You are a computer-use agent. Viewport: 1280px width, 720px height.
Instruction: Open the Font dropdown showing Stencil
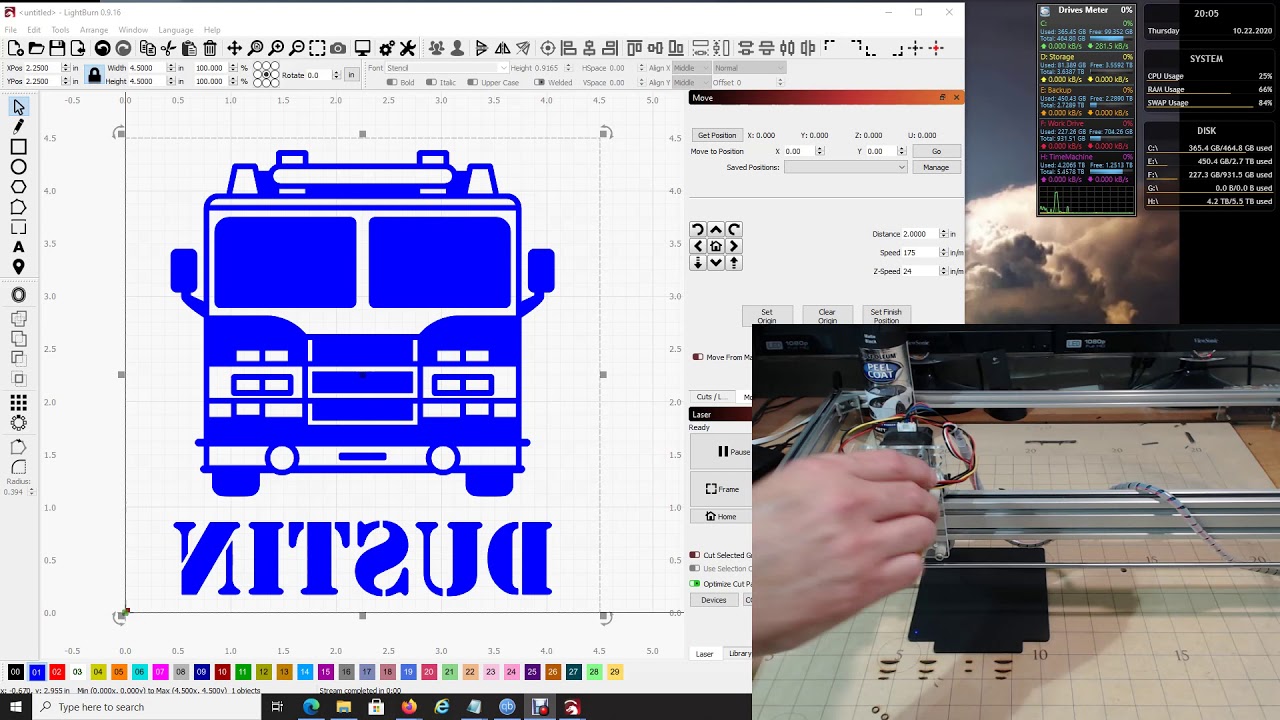(x=446, y=68)
